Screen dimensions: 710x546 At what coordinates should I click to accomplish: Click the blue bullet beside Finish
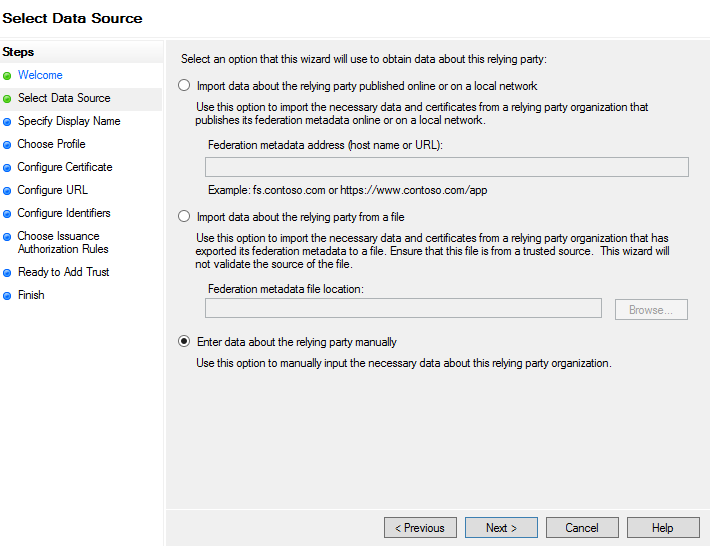tap(7, 296)
